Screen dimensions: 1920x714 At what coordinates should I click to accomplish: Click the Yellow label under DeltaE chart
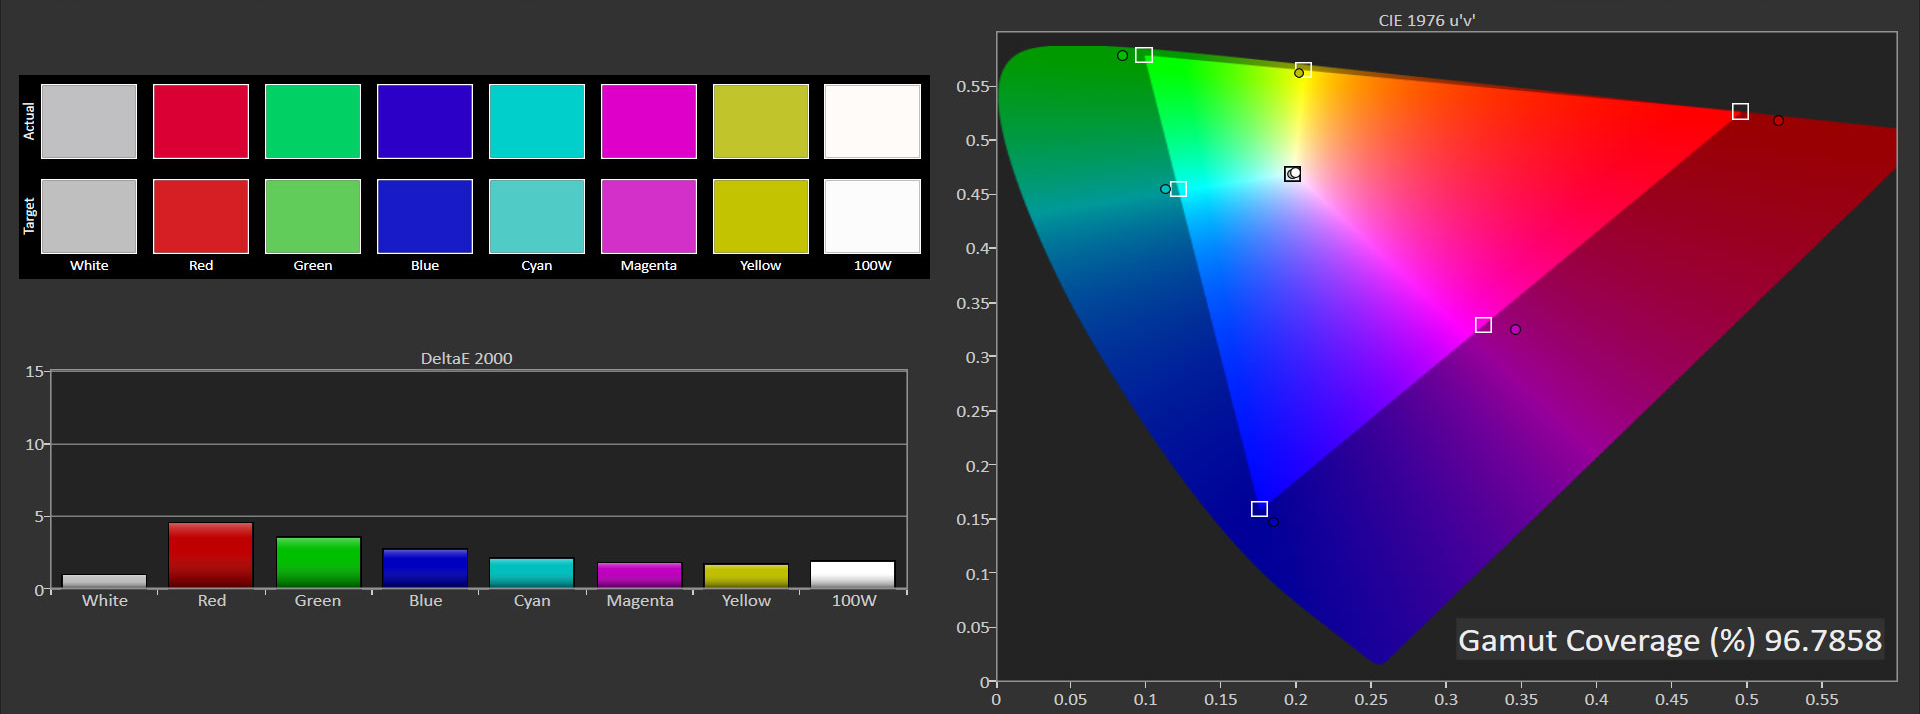point(746,600)
